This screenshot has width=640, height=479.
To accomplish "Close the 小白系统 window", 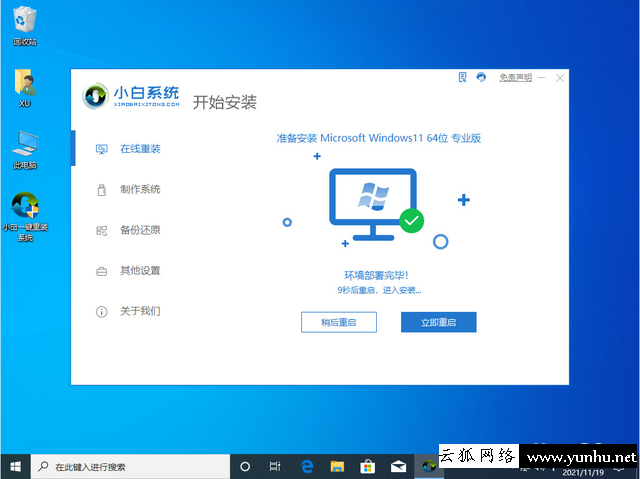I will (x=560, y=78).
